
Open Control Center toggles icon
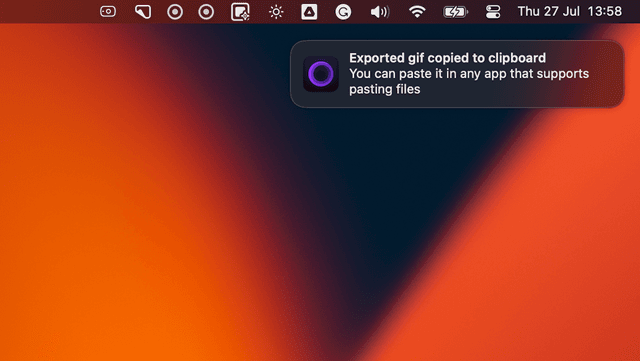[493, 12]
